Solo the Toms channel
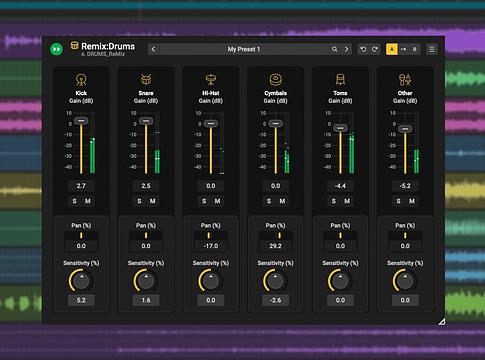This screenshot has width=485, height=360. click(334, 201)
